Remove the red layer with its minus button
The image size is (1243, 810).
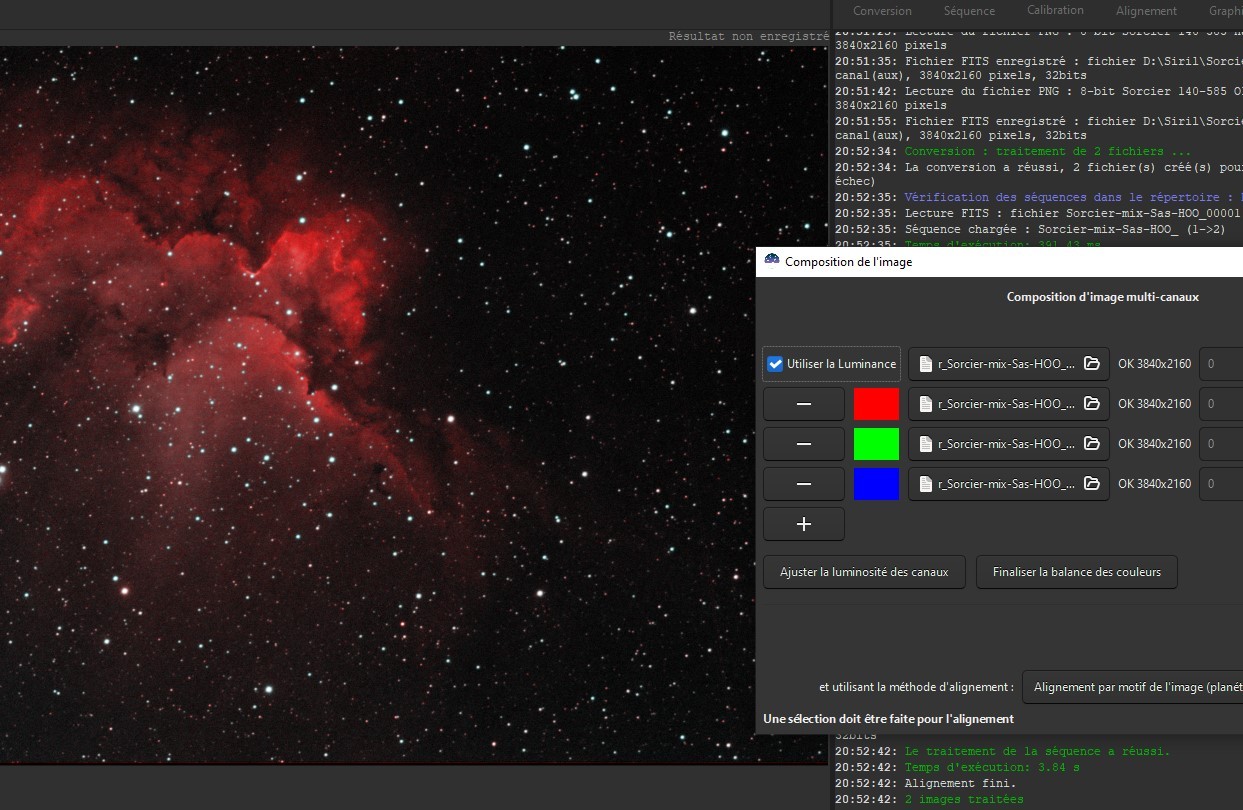[x=804, y=404]
